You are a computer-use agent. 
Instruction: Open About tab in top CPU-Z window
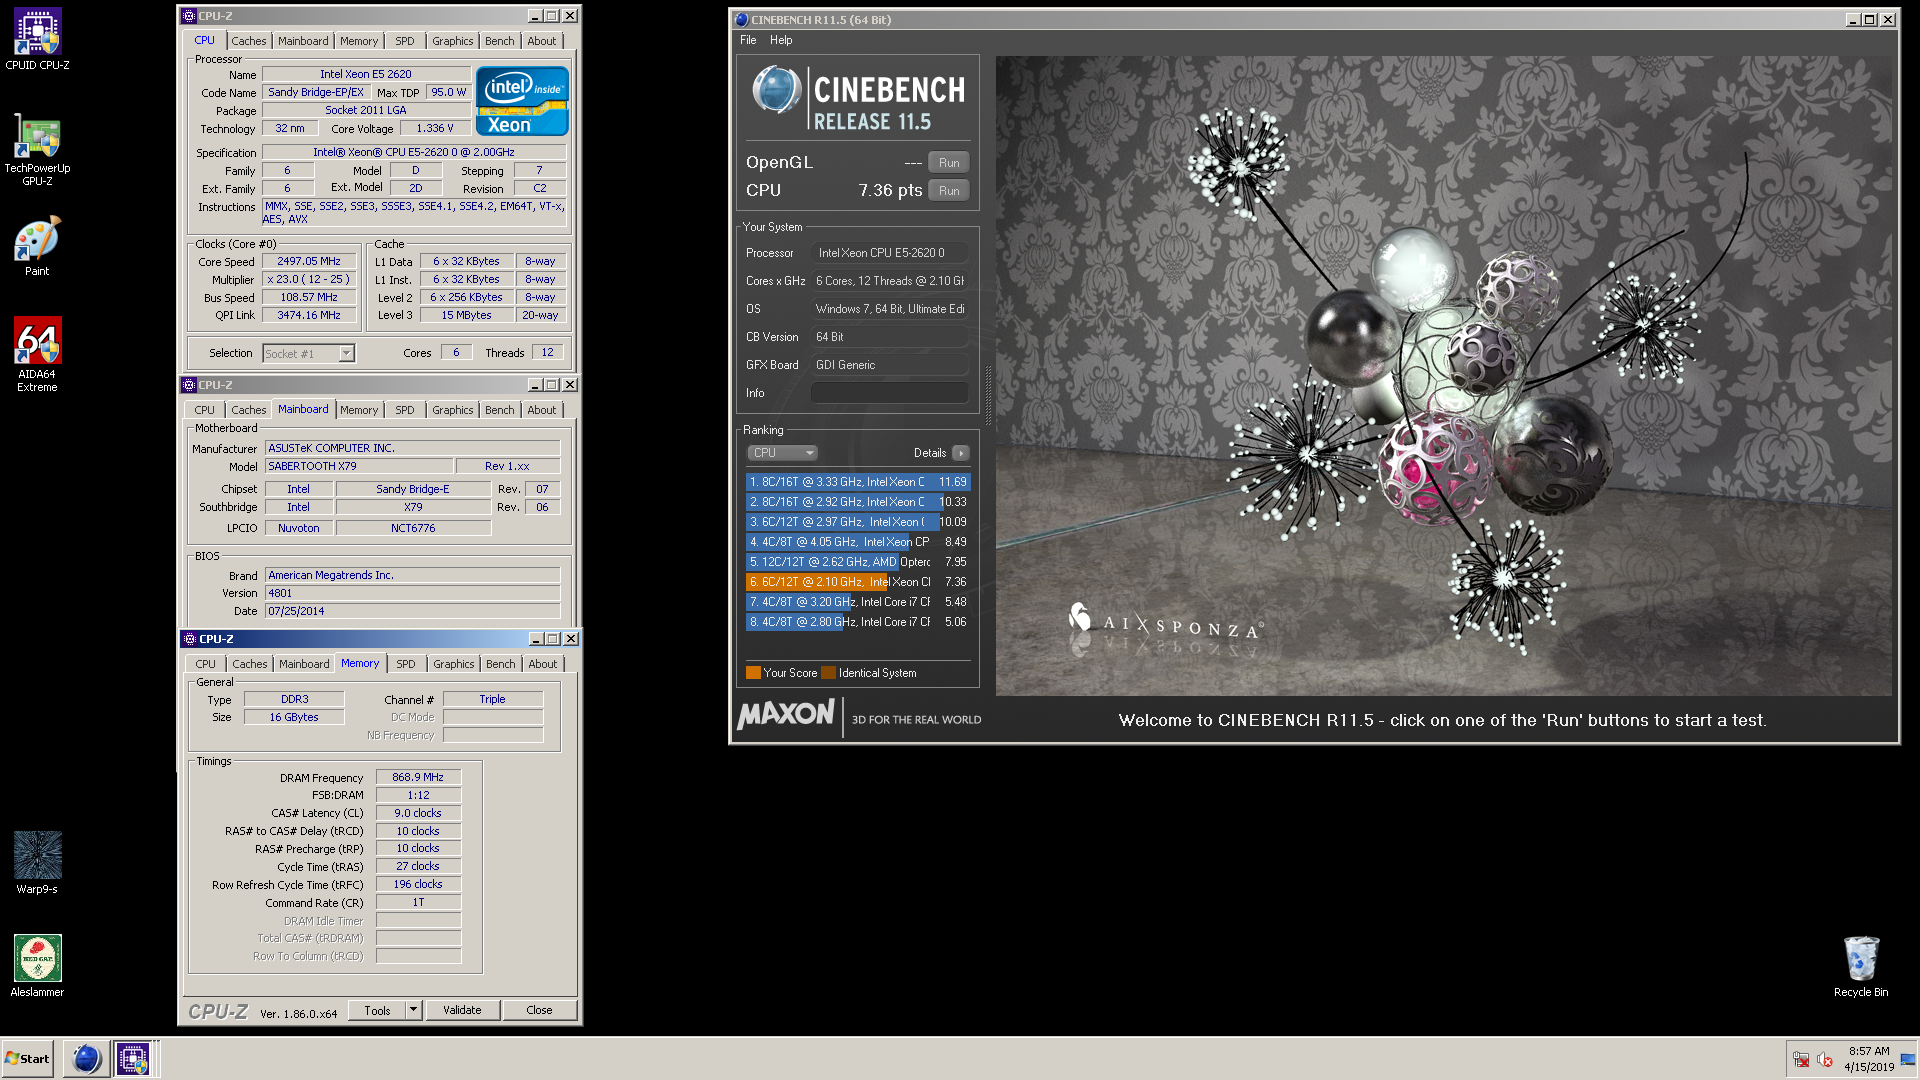pos(542,41)
